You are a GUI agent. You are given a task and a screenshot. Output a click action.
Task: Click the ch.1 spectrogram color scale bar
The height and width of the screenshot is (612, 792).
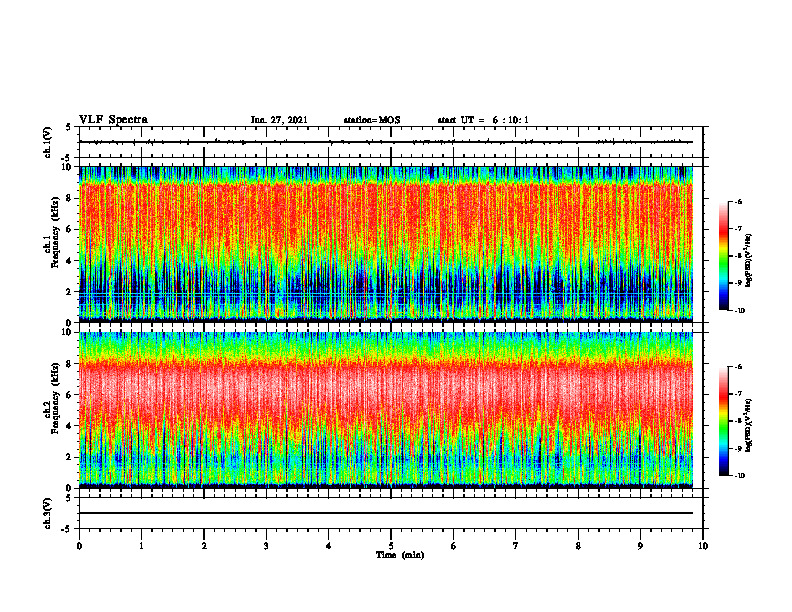(x=723, y=256)
